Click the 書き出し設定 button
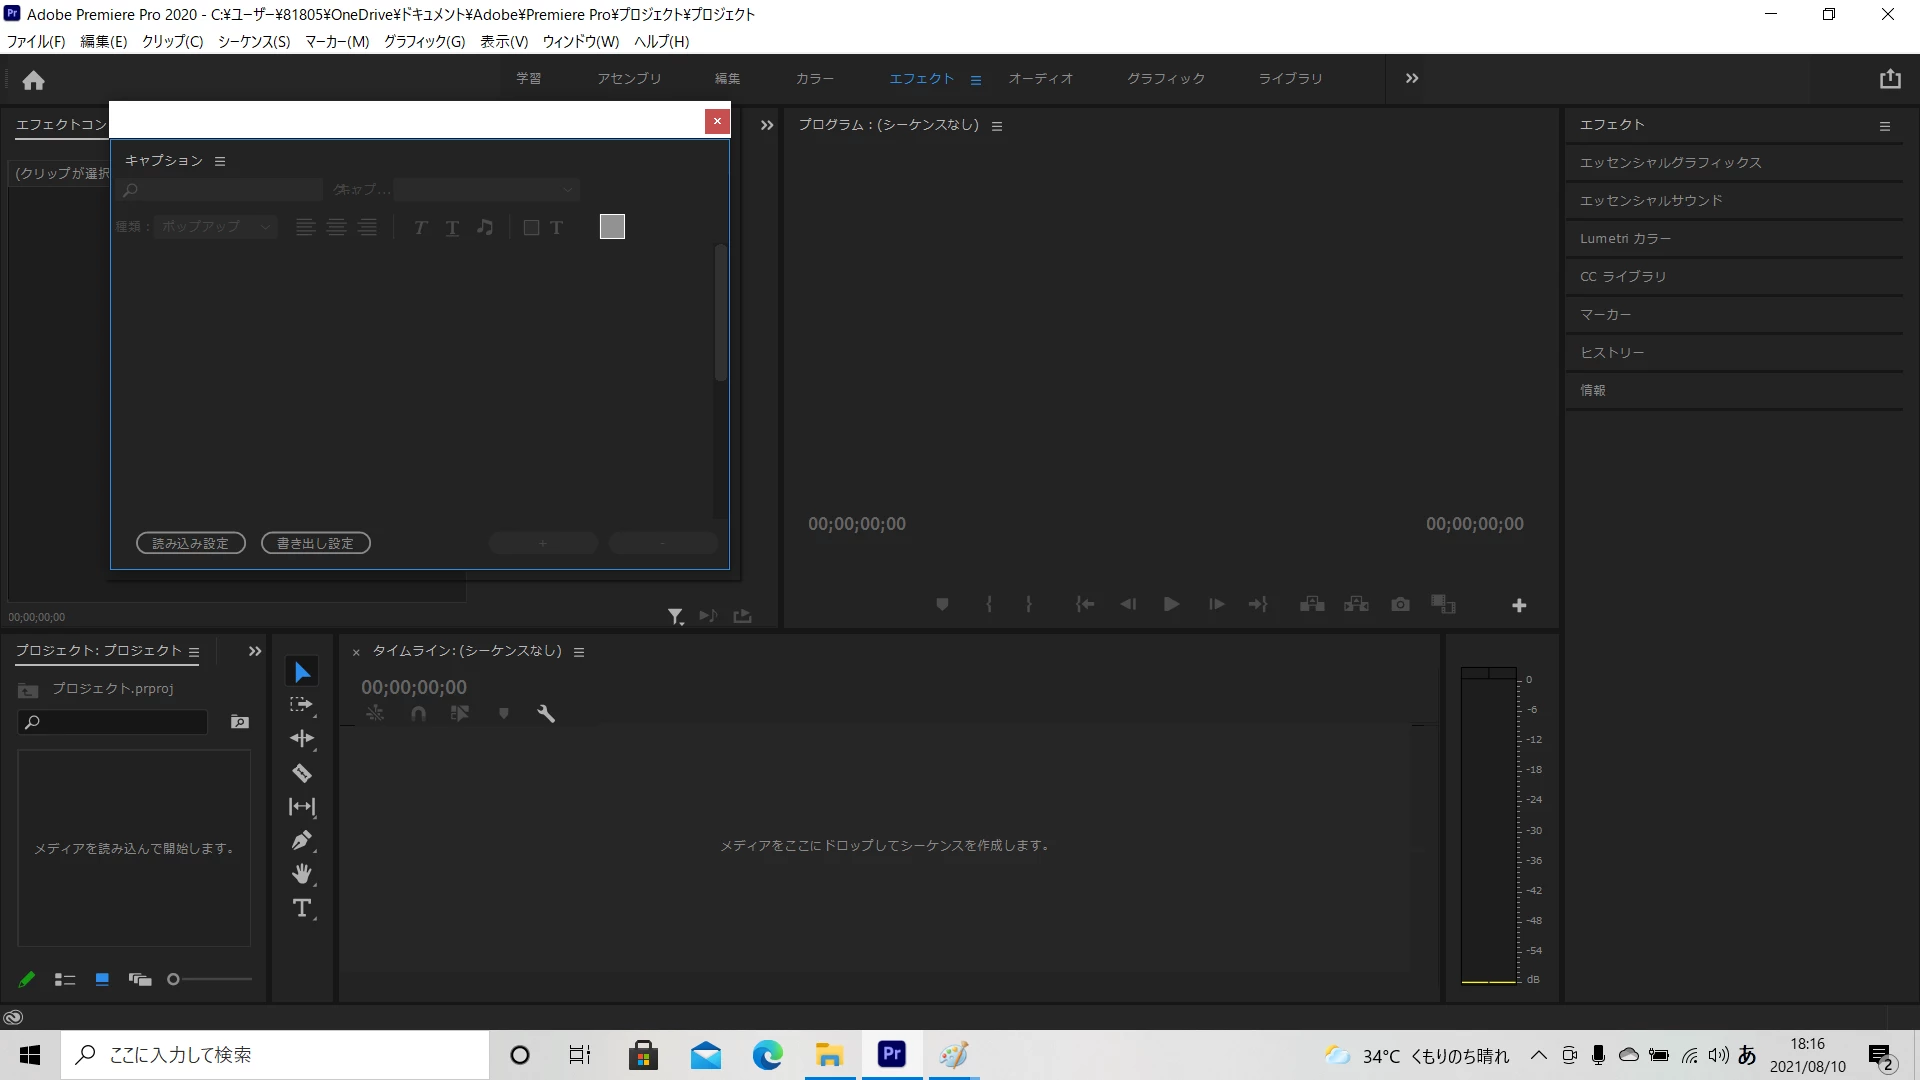The image size is (1920, 1080). point(316,543)
